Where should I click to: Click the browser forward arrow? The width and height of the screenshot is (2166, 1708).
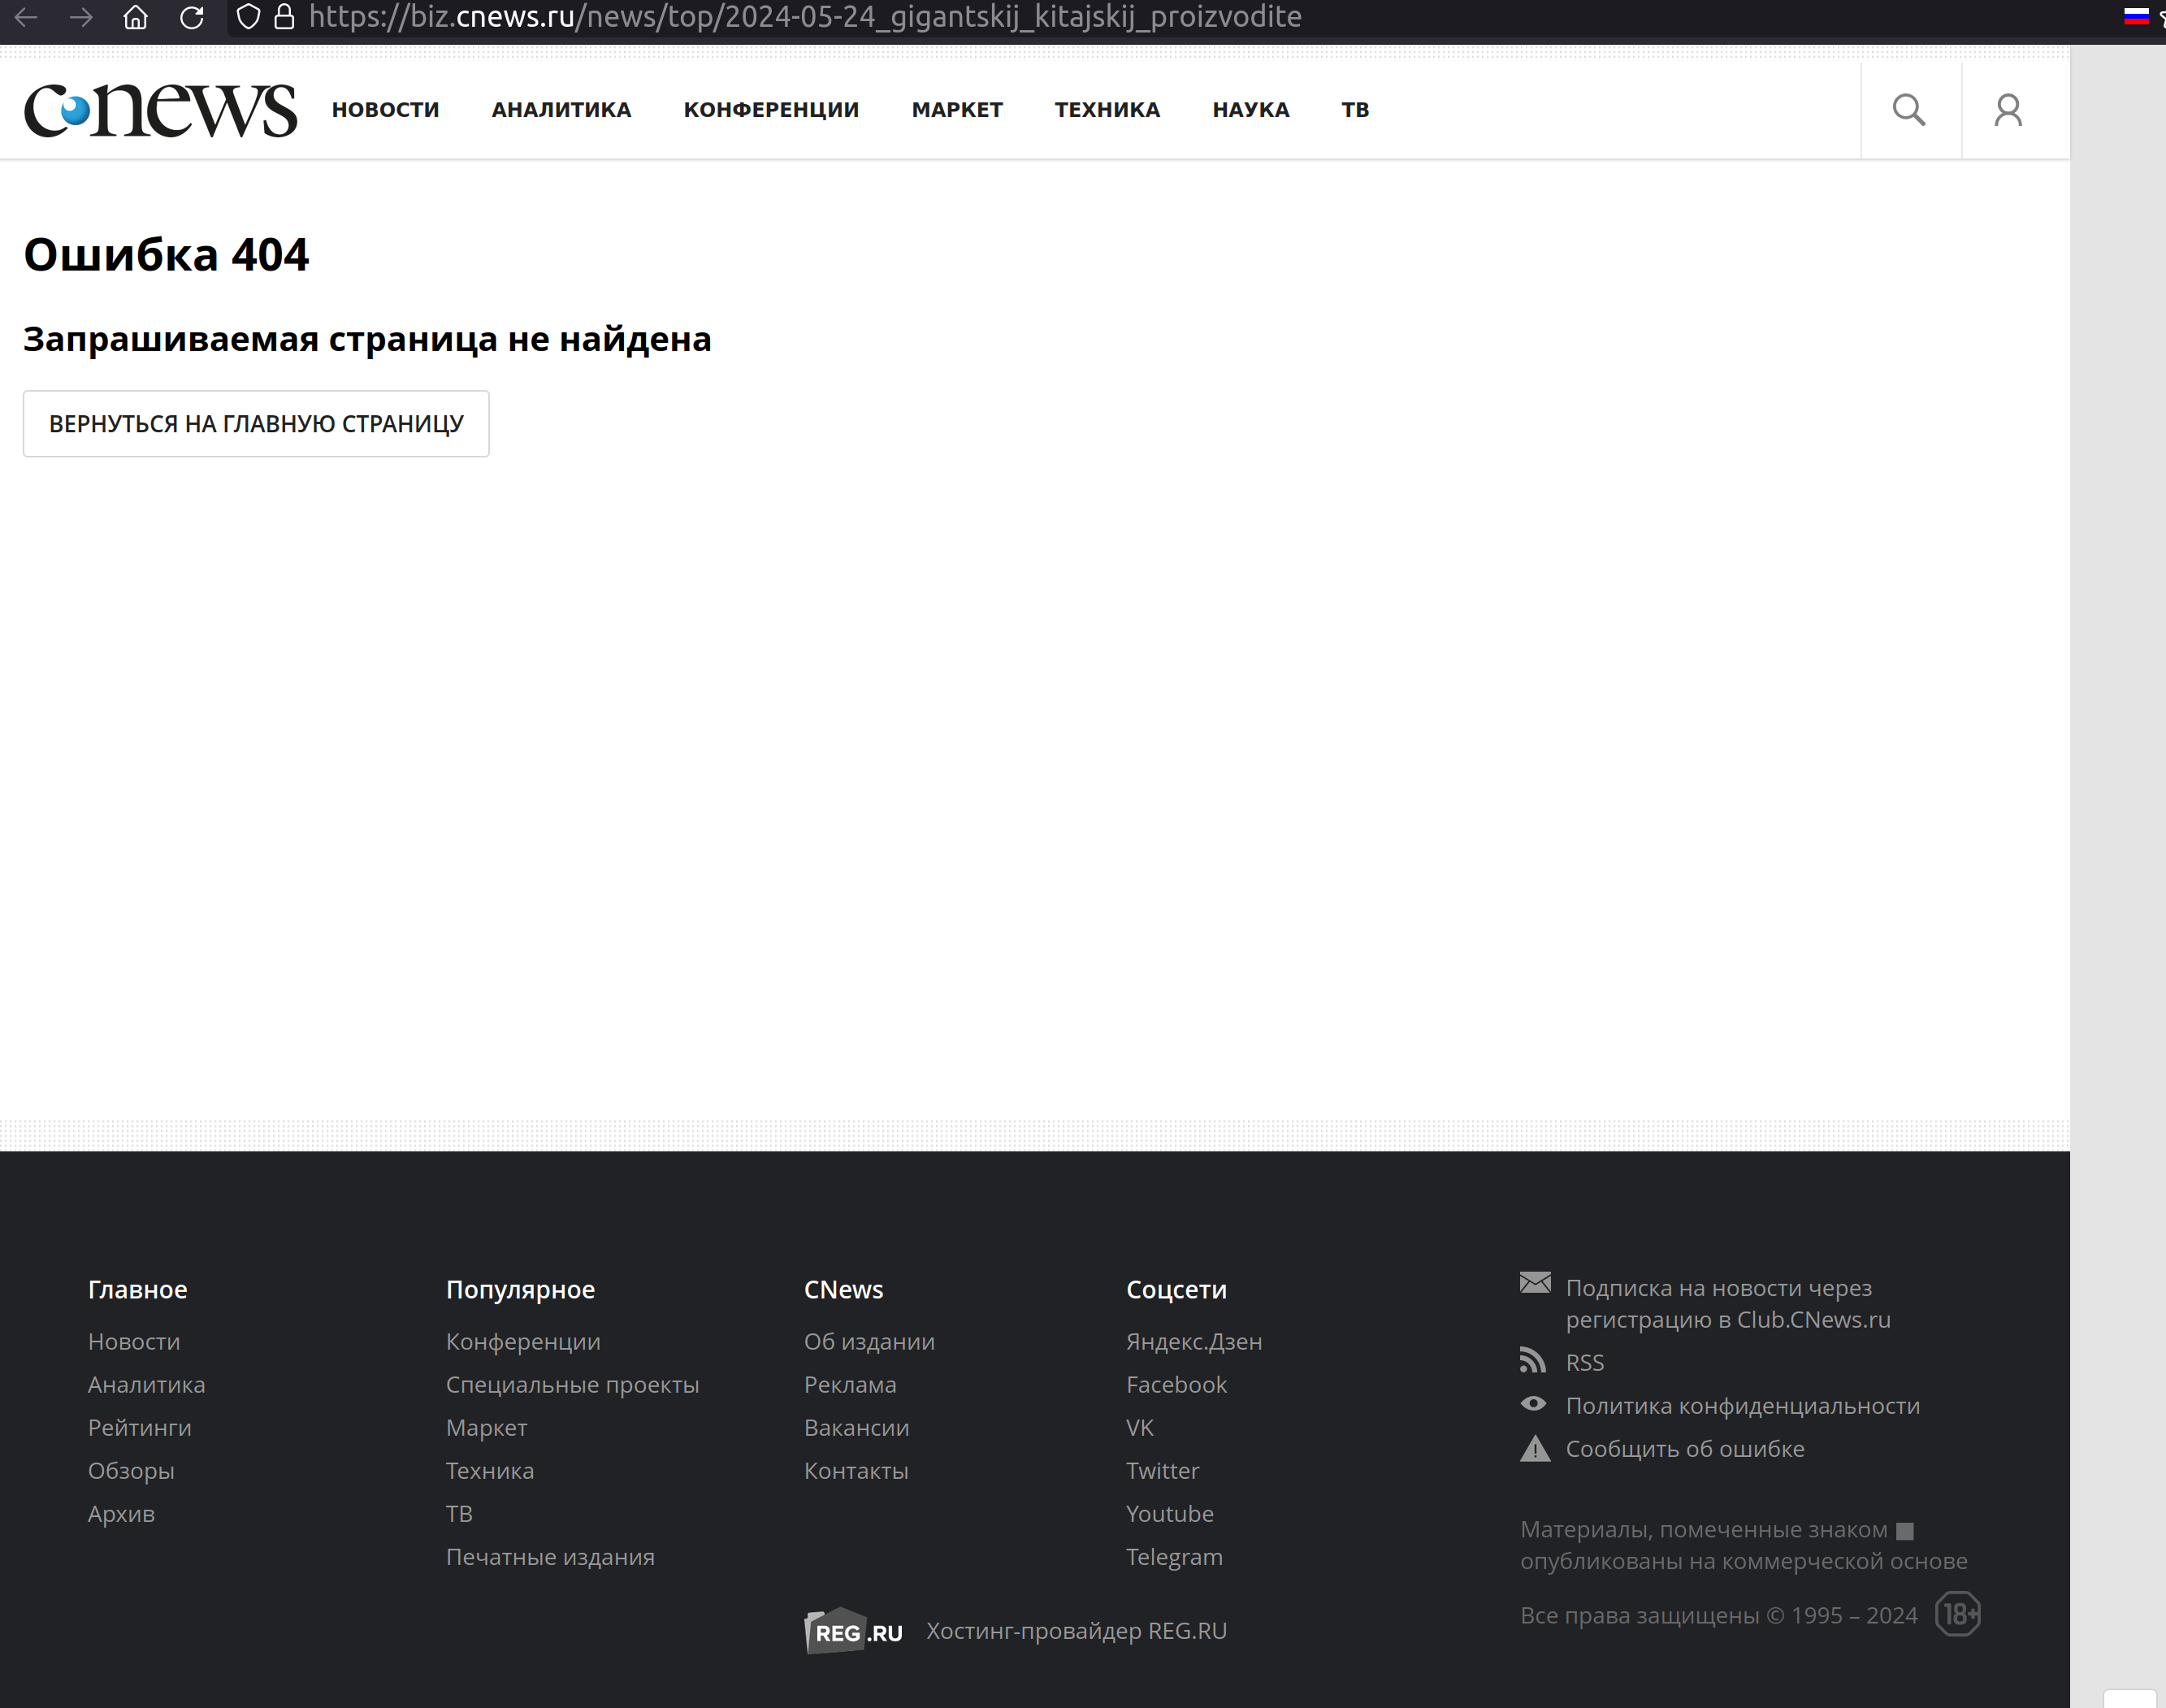[x=82, y=17]
